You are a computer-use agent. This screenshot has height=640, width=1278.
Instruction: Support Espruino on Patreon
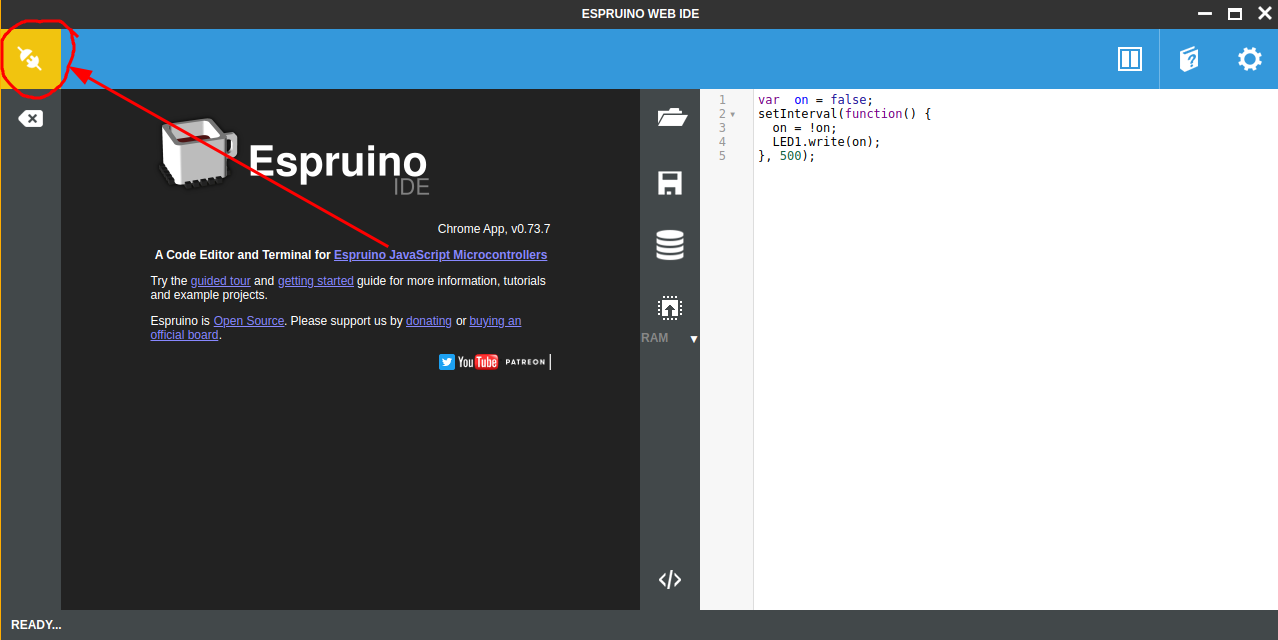525,361
